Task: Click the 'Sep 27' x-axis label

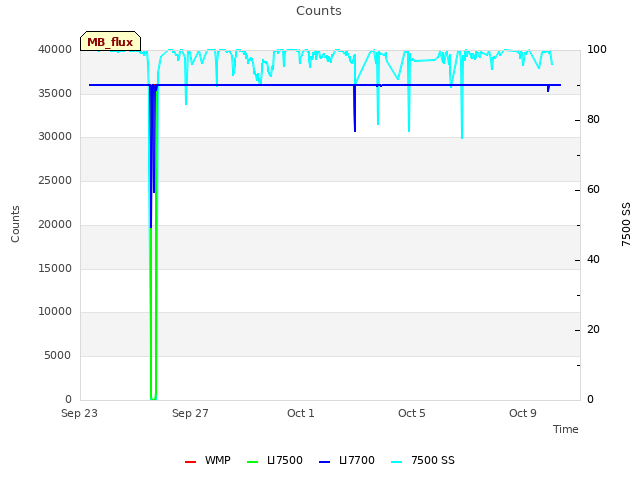Action: point(190,413)
